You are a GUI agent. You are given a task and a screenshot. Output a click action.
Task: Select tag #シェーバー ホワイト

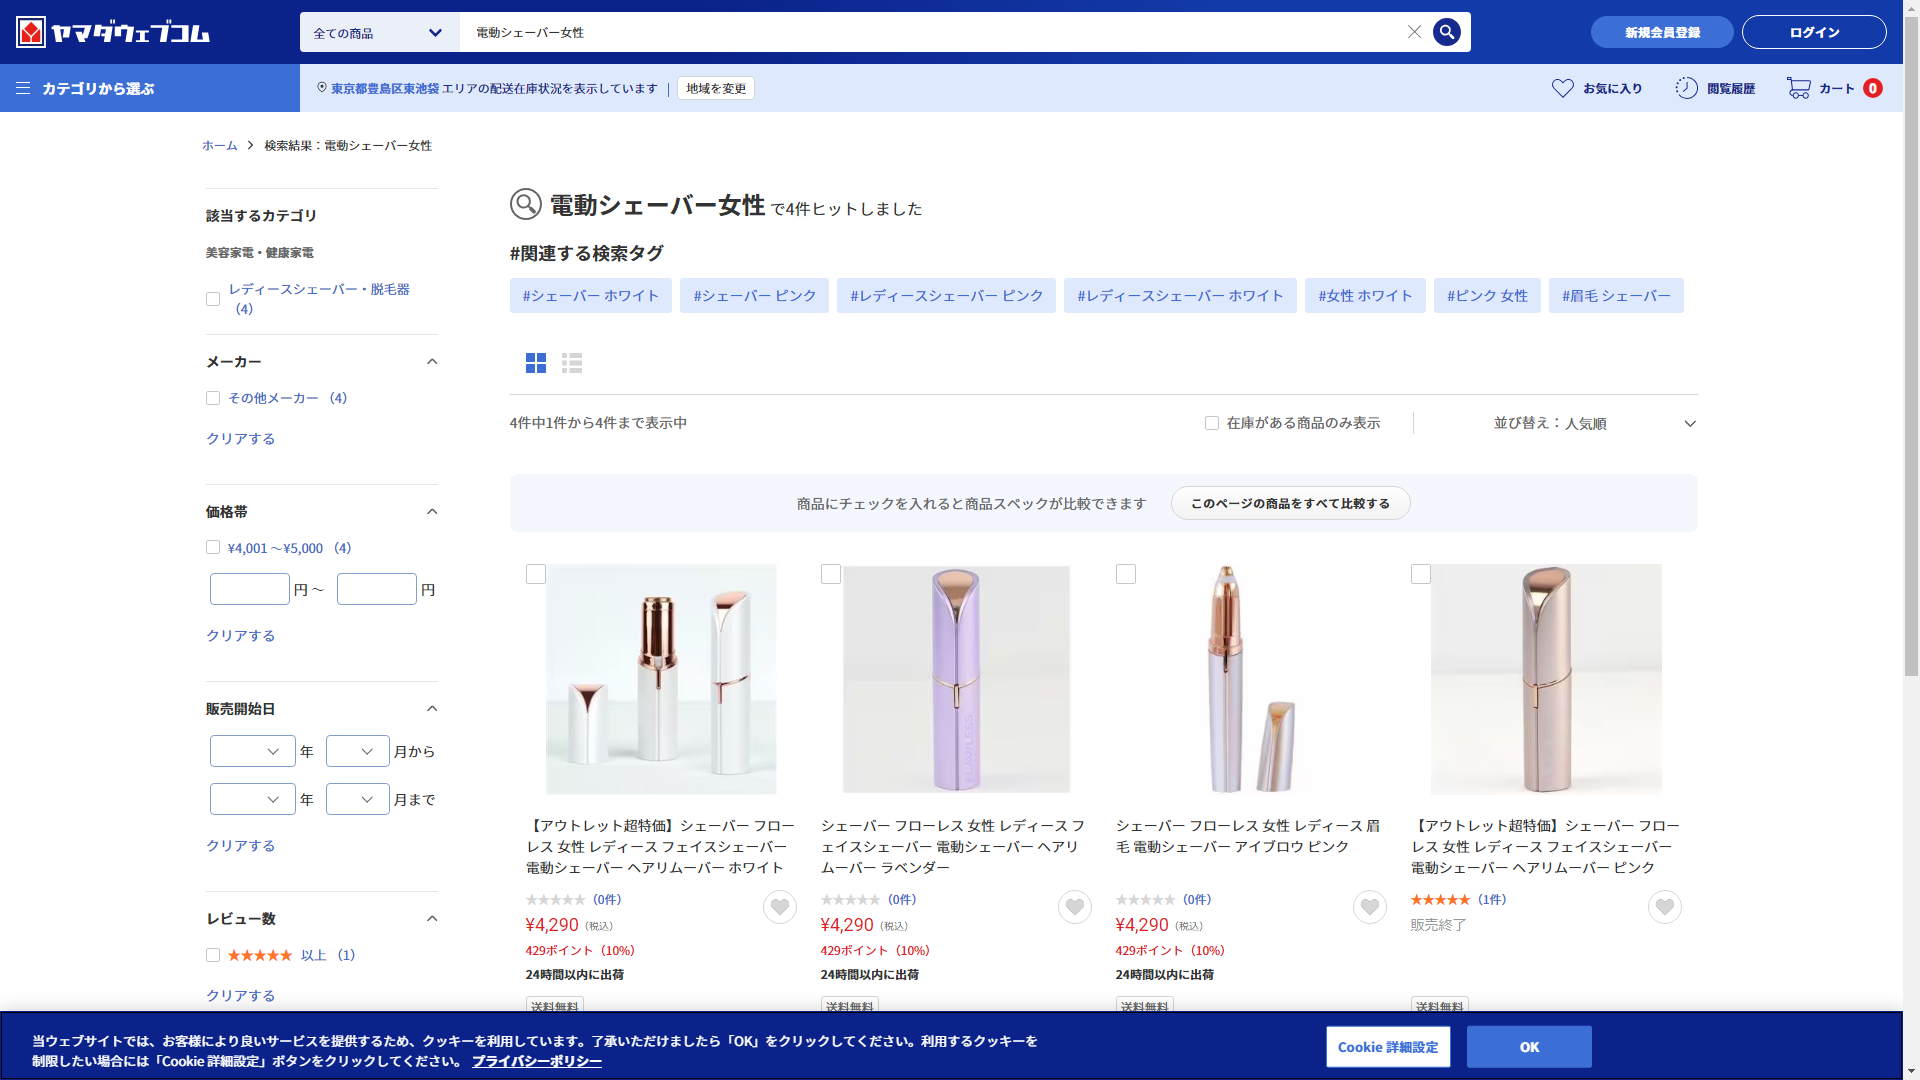pos(591,296)
